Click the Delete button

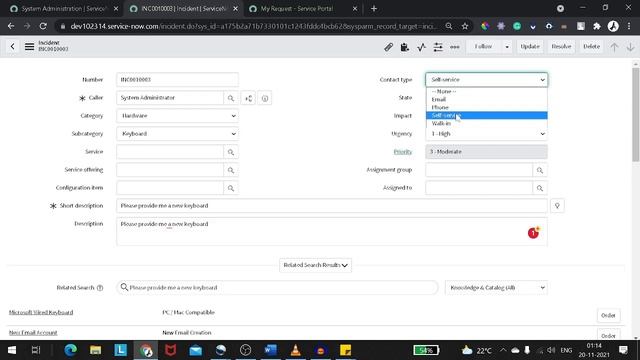point(591,47)
